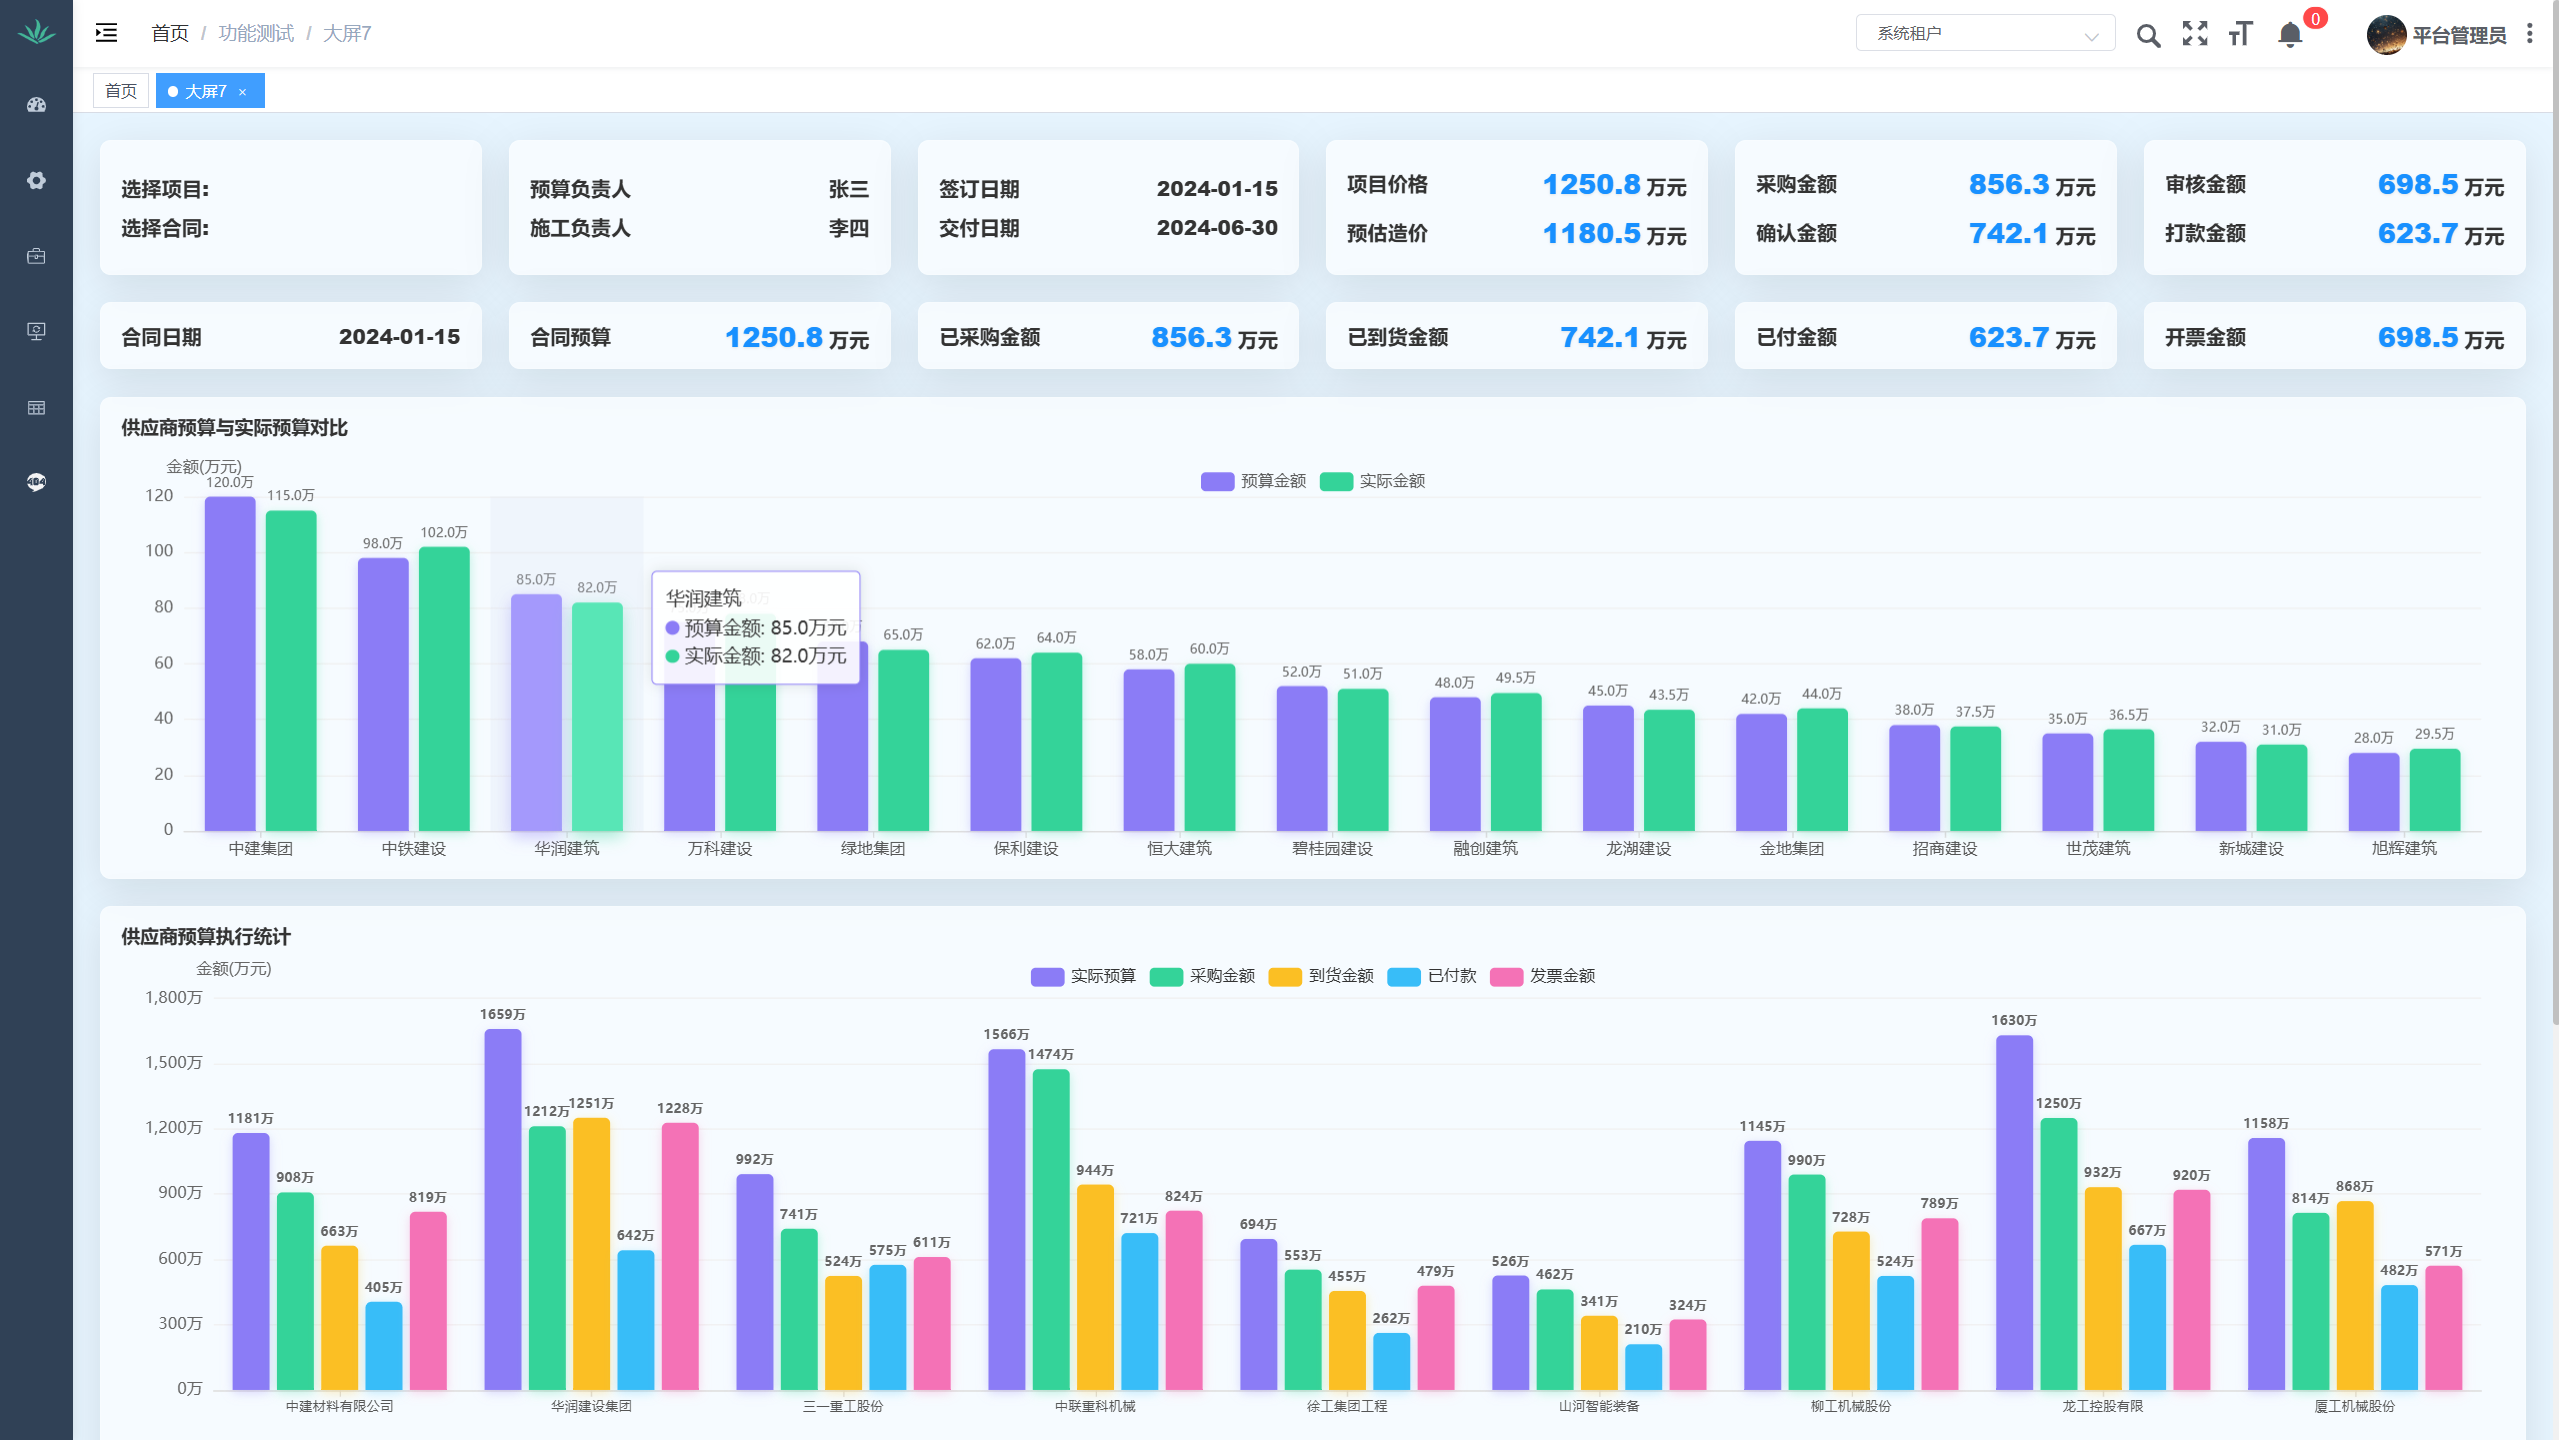Click the 发票金额 pink legend swatch
This screenshot has height=1440, width=2559.
1506,976
